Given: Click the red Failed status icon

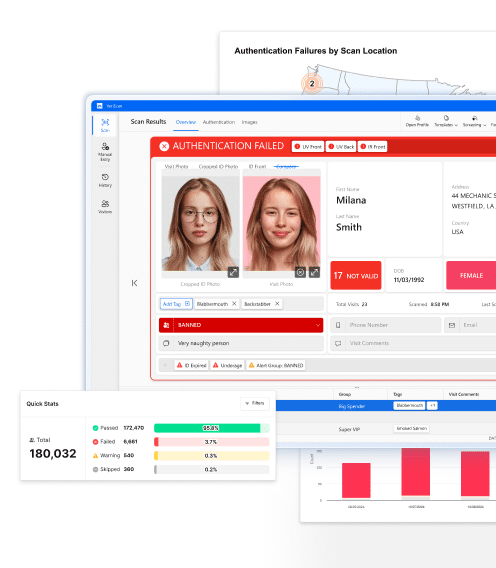Looking at the screenshot, I should coord(95,442).
